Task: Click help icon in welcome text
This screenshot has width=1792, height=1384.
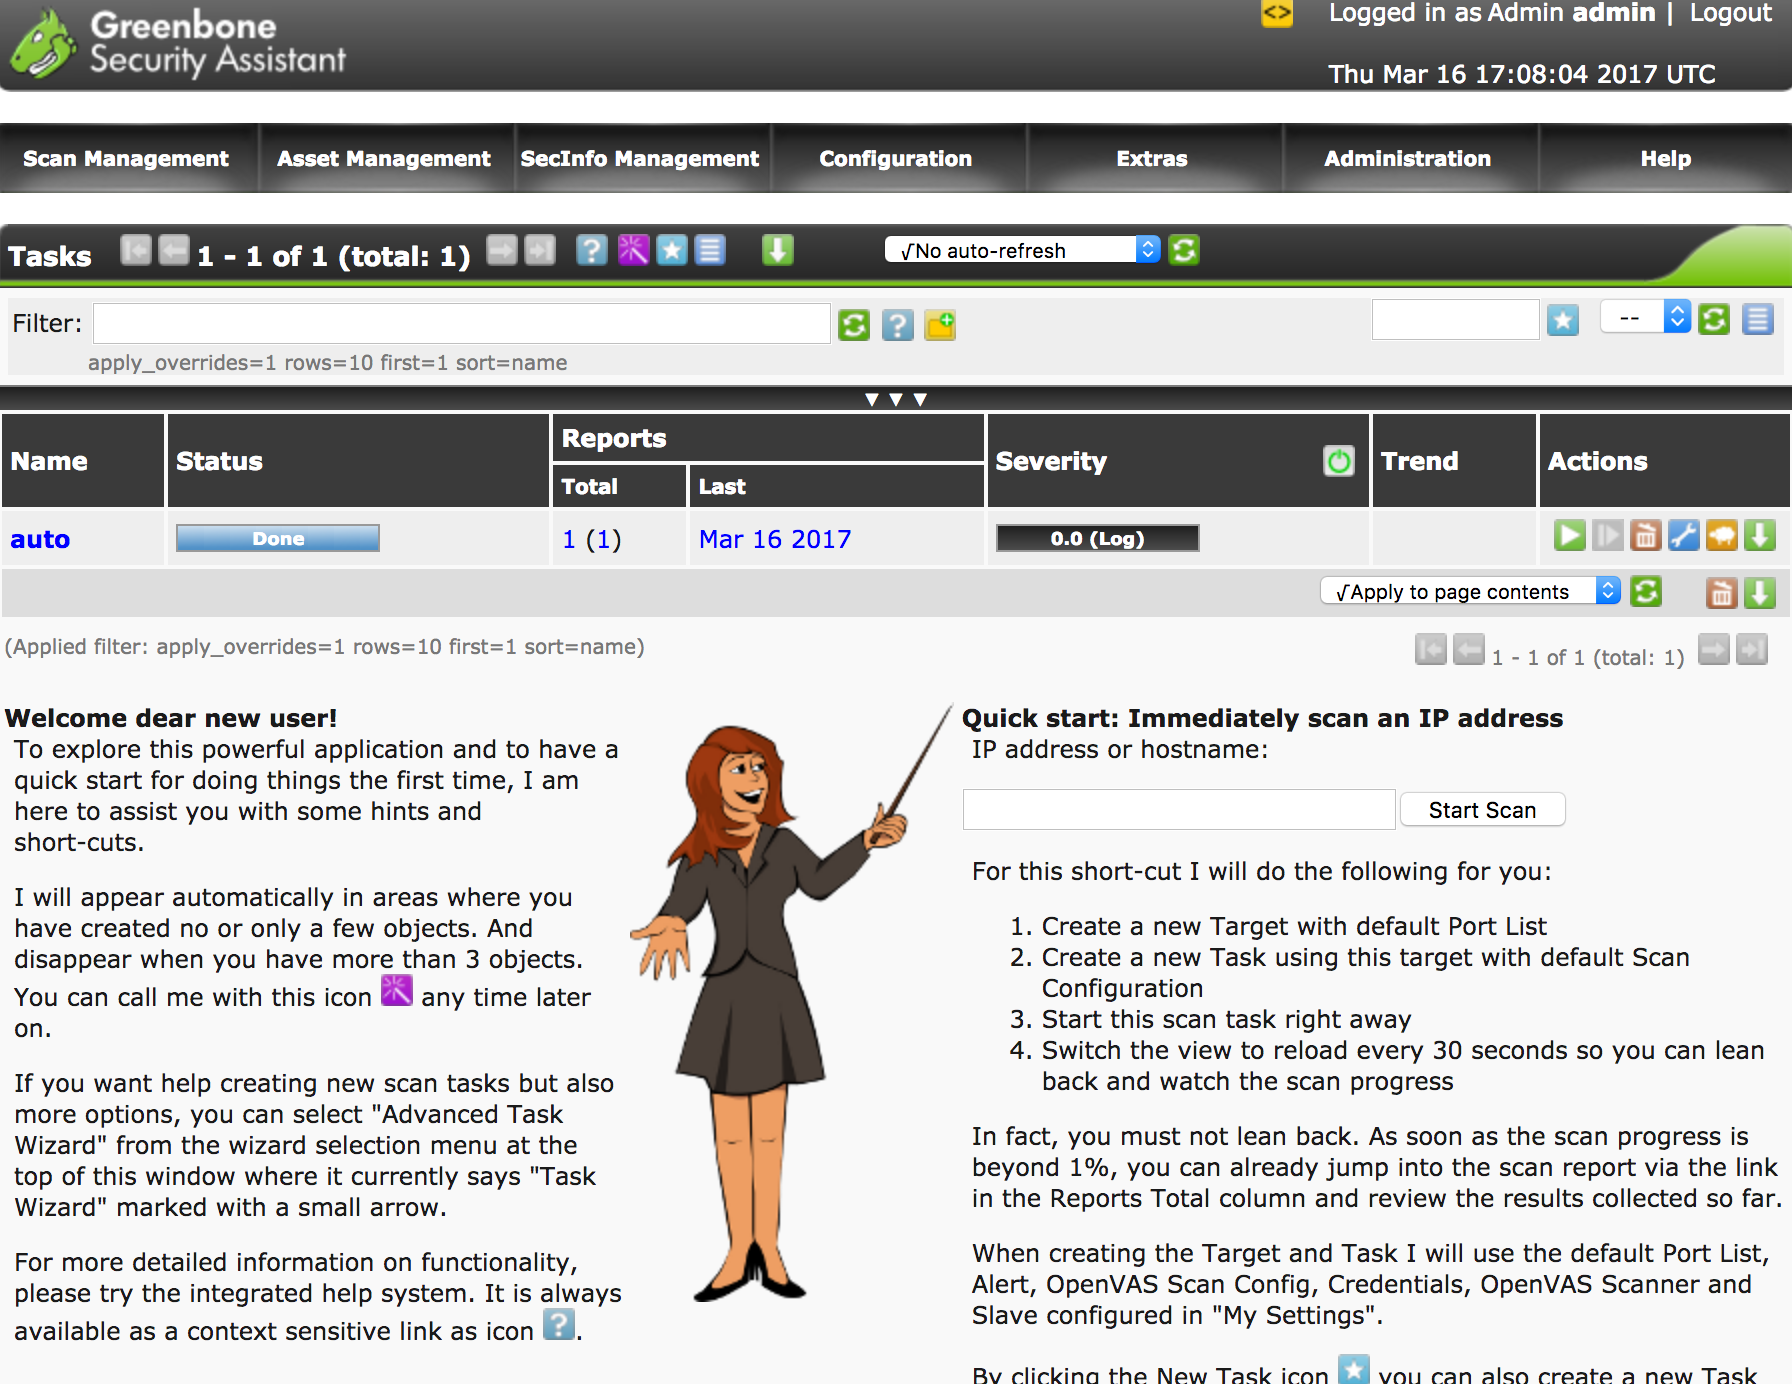Action: point(559,1324)
